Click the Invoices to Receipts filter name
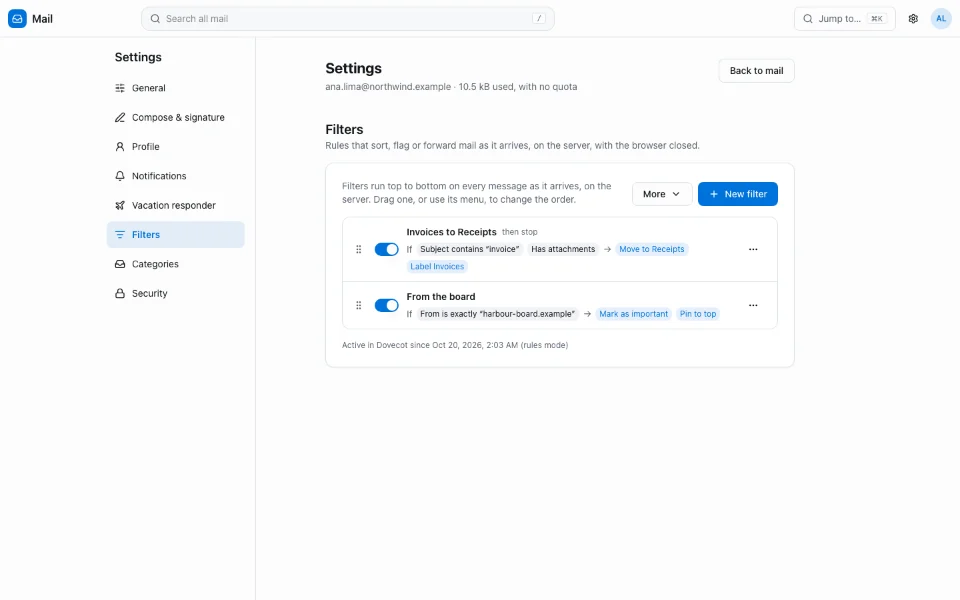The height and width of the screenshot is (600, 960). (451, 232)
